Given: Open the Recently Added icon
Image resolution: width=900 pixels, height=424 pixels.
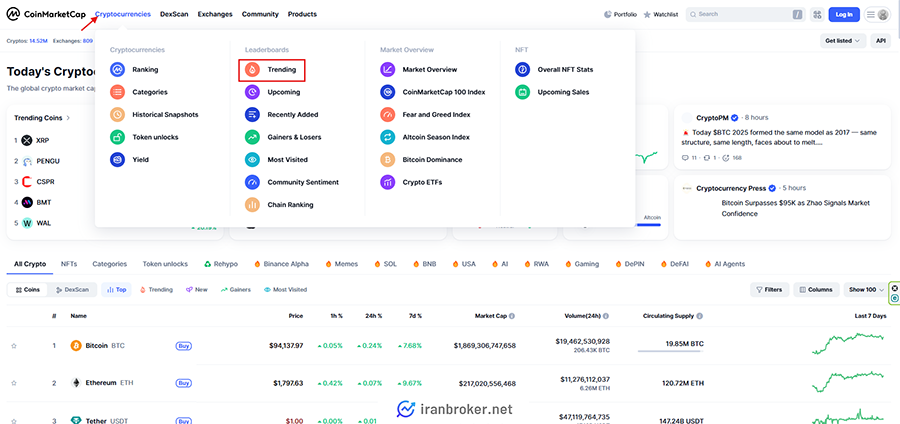Looking at the screenshot, I should (252, 114).
